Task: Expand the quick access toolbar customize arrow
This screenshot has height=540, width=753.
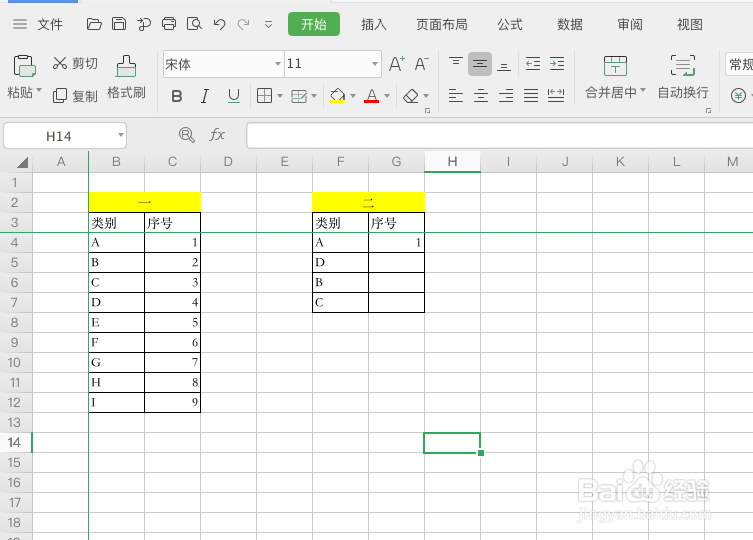Action: 268,25
